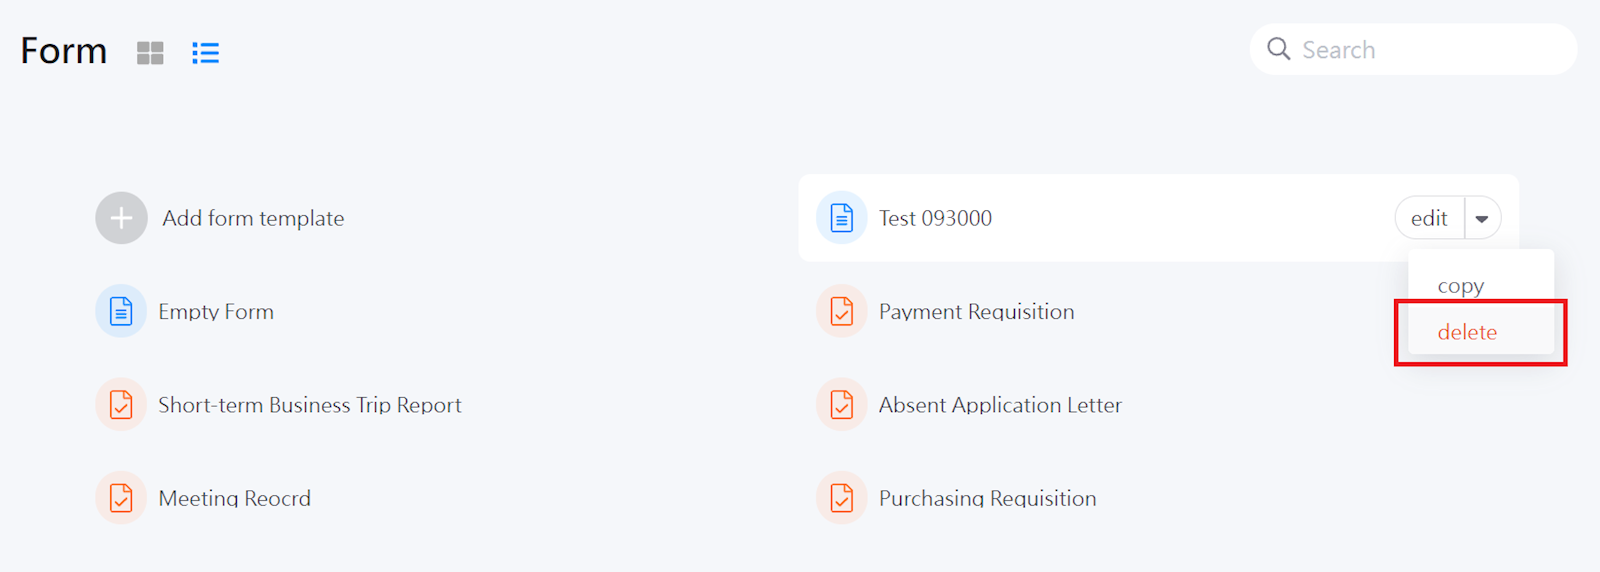Viewport: 1600px width, 572px height.
Task: Click the Short-term Business Trip Report icon
Action: coord(121,404)
